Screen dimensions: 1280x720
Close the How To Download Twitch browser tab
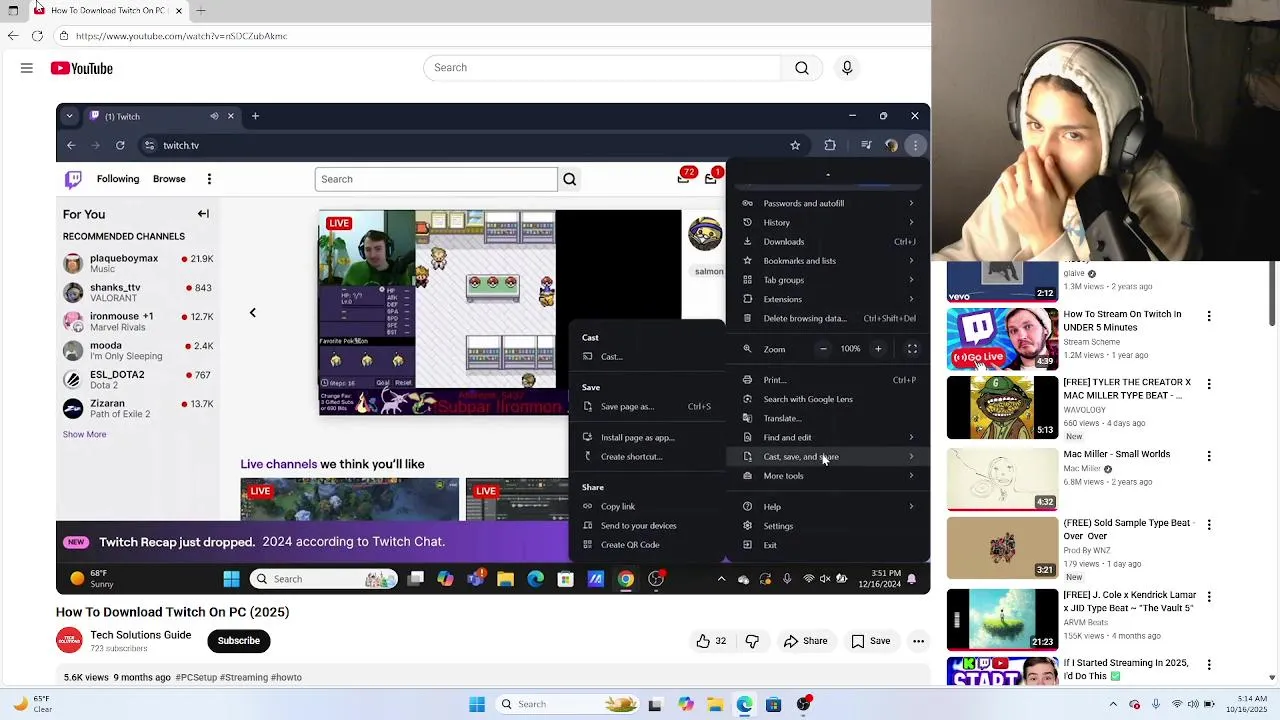coord(179,10)
